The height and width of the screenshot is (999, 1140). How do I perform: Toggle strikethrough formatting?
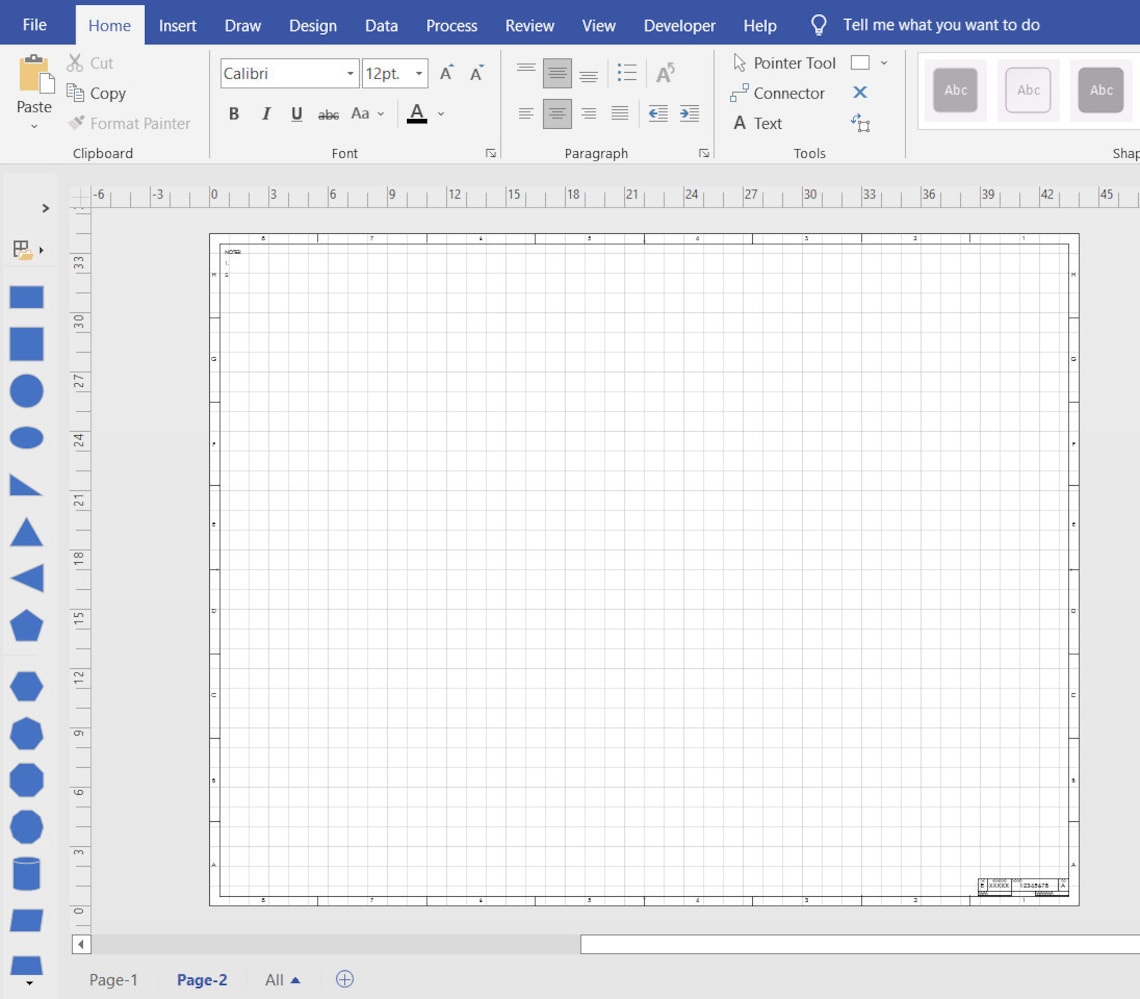coord(328,114)
